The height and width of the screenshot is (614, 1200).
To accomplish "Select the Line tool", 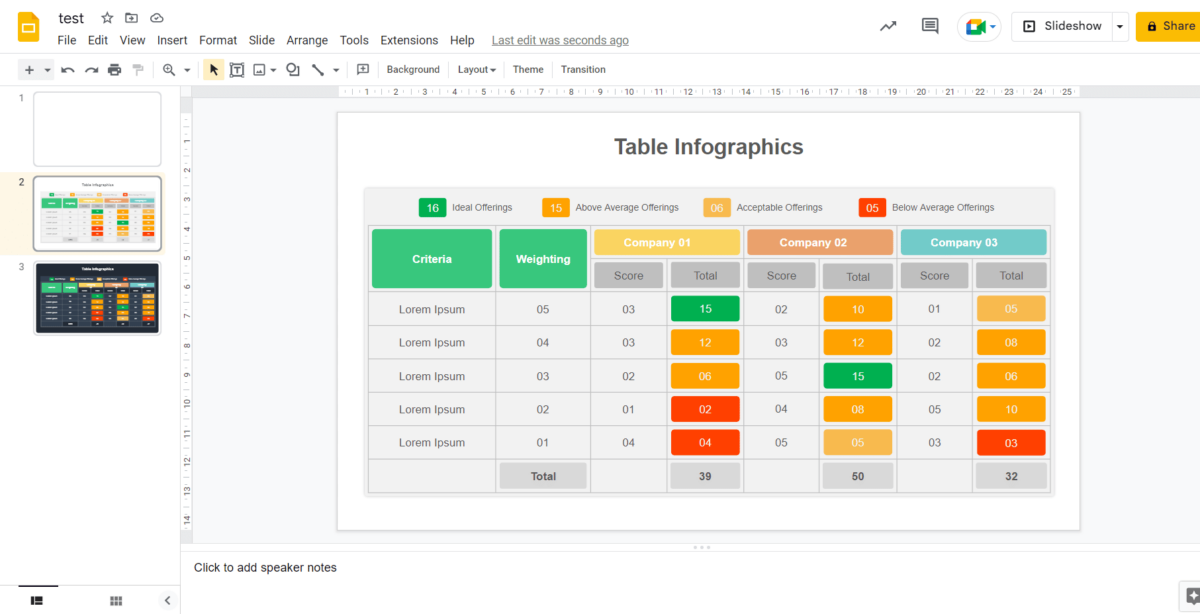I will (x=318, y=69).
